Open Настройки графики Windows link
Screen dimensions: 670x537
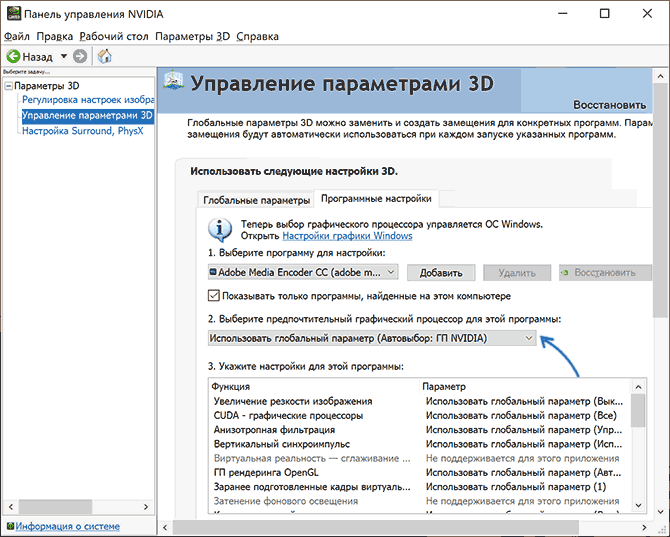tap(347, 236)
